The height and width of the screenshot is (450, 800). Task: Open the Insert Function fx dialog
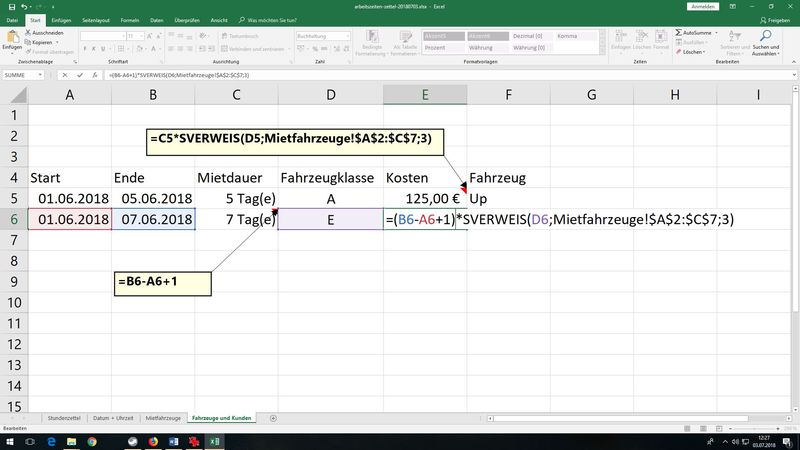click(94, 75)
